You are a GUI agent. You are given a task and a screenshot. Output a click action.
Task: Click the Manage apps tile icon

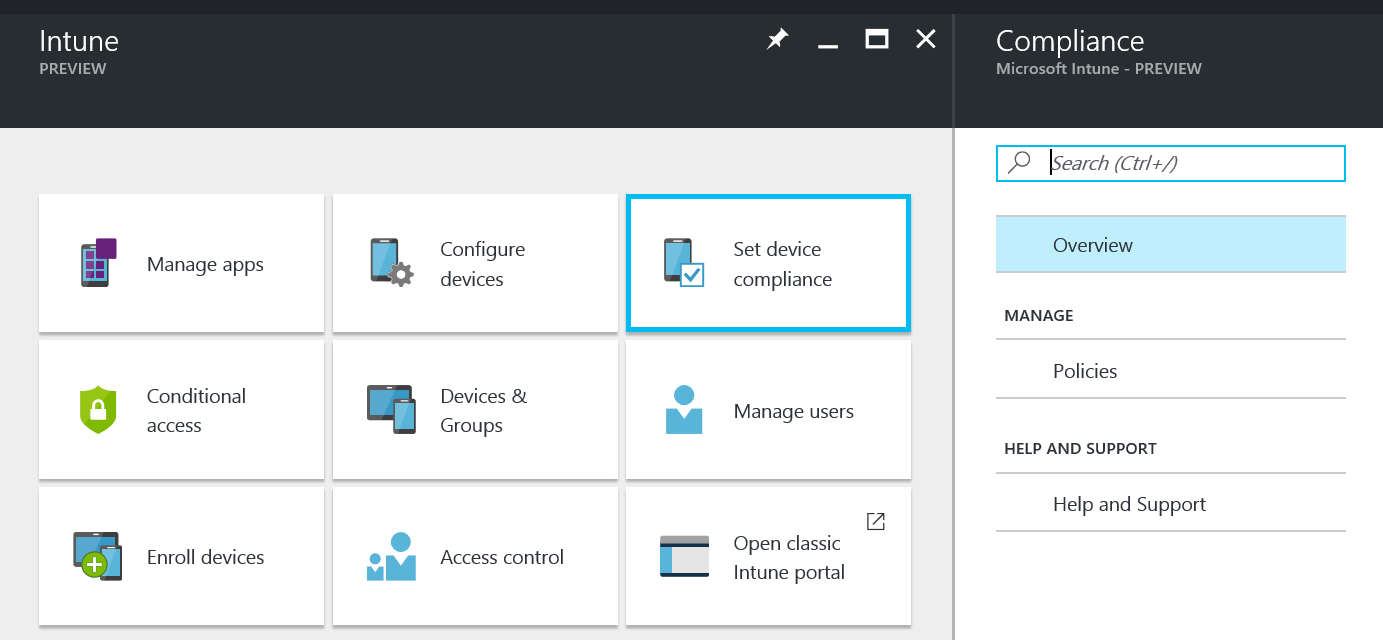click(x=99, y=263)
